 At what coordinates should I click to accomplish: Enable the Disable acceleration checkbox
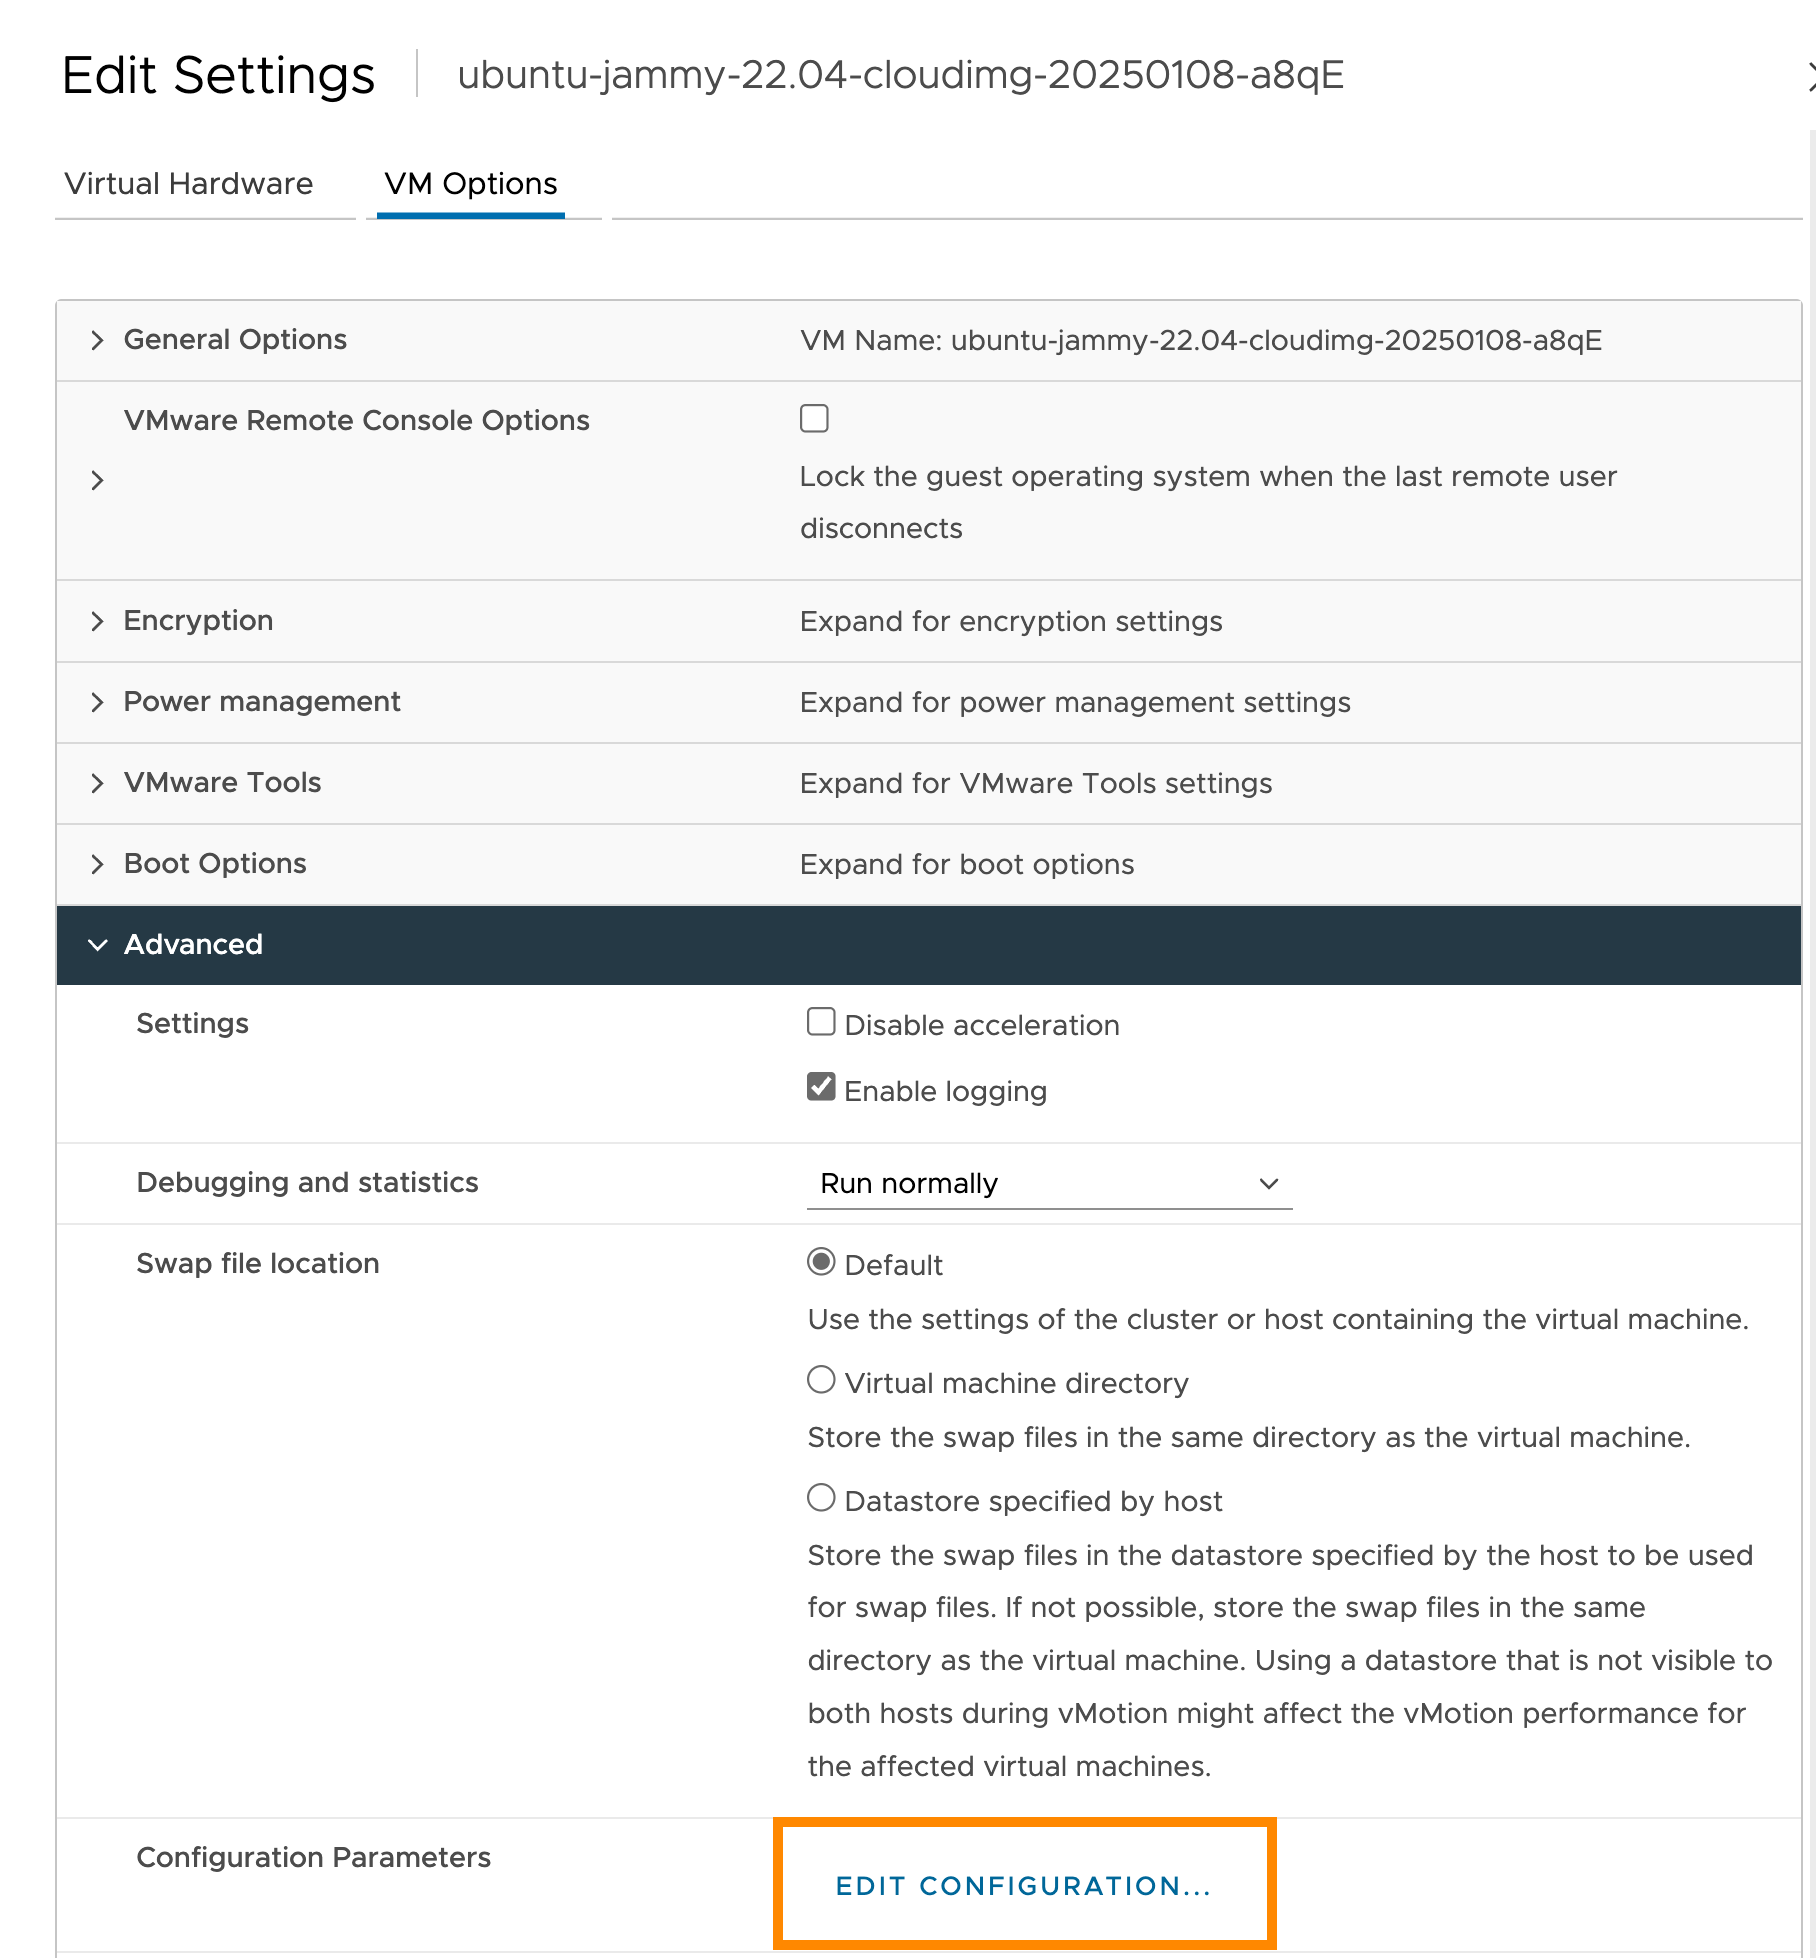820,1022
